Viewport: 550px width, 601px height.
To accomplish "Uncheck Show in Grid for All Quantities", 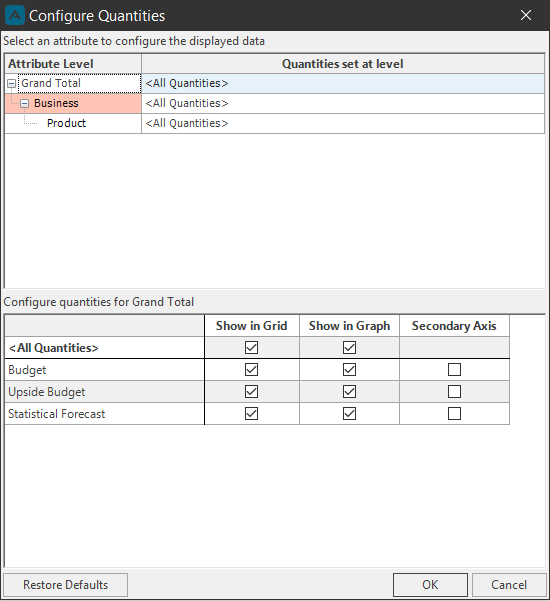I will pyautogui.click(x=251, y=348).
